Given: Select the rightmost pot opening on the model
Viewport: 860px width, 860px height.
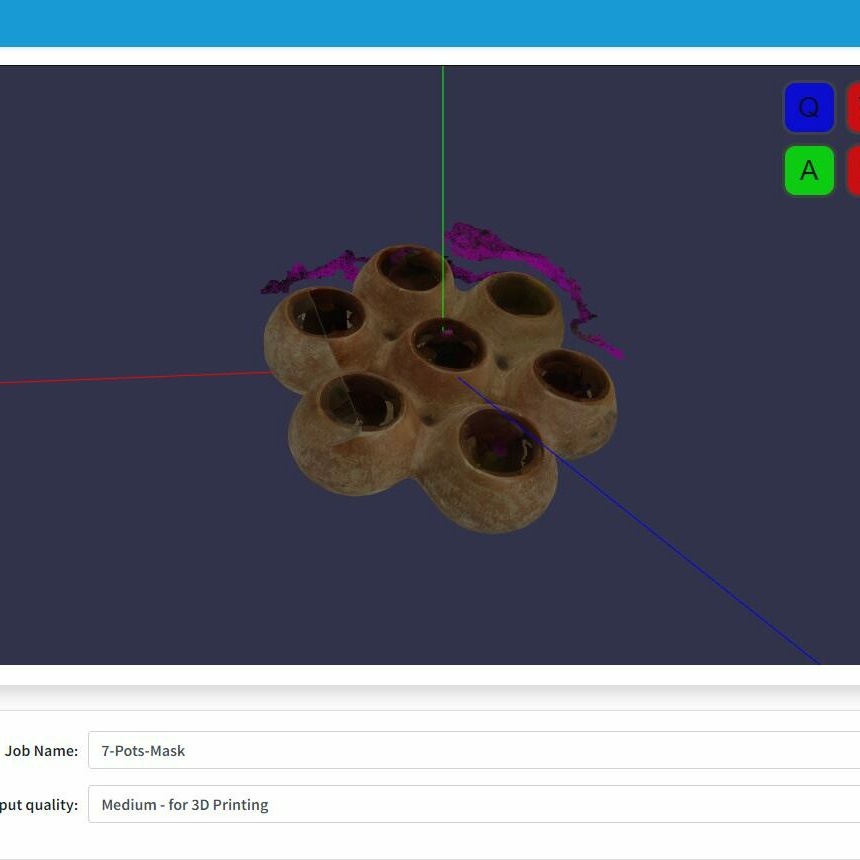Looking at the screenshot, I should (572, 376).
